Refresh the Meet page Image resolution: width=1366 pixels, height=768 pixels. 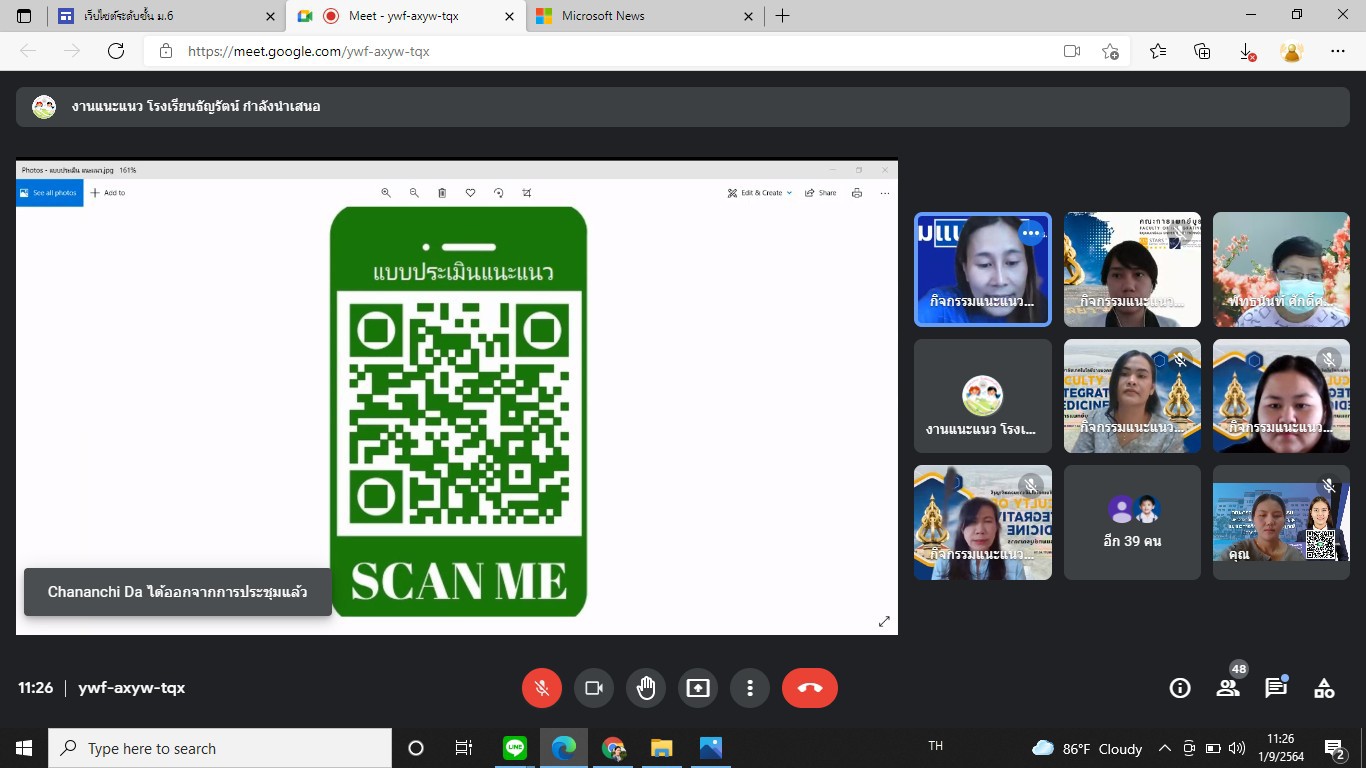click(x=116, y=51)
